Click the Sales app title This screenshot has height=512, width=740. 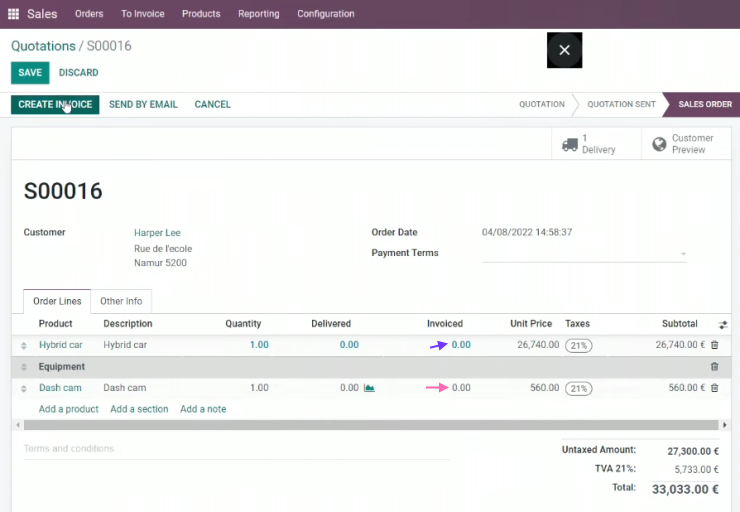(42, 14)
